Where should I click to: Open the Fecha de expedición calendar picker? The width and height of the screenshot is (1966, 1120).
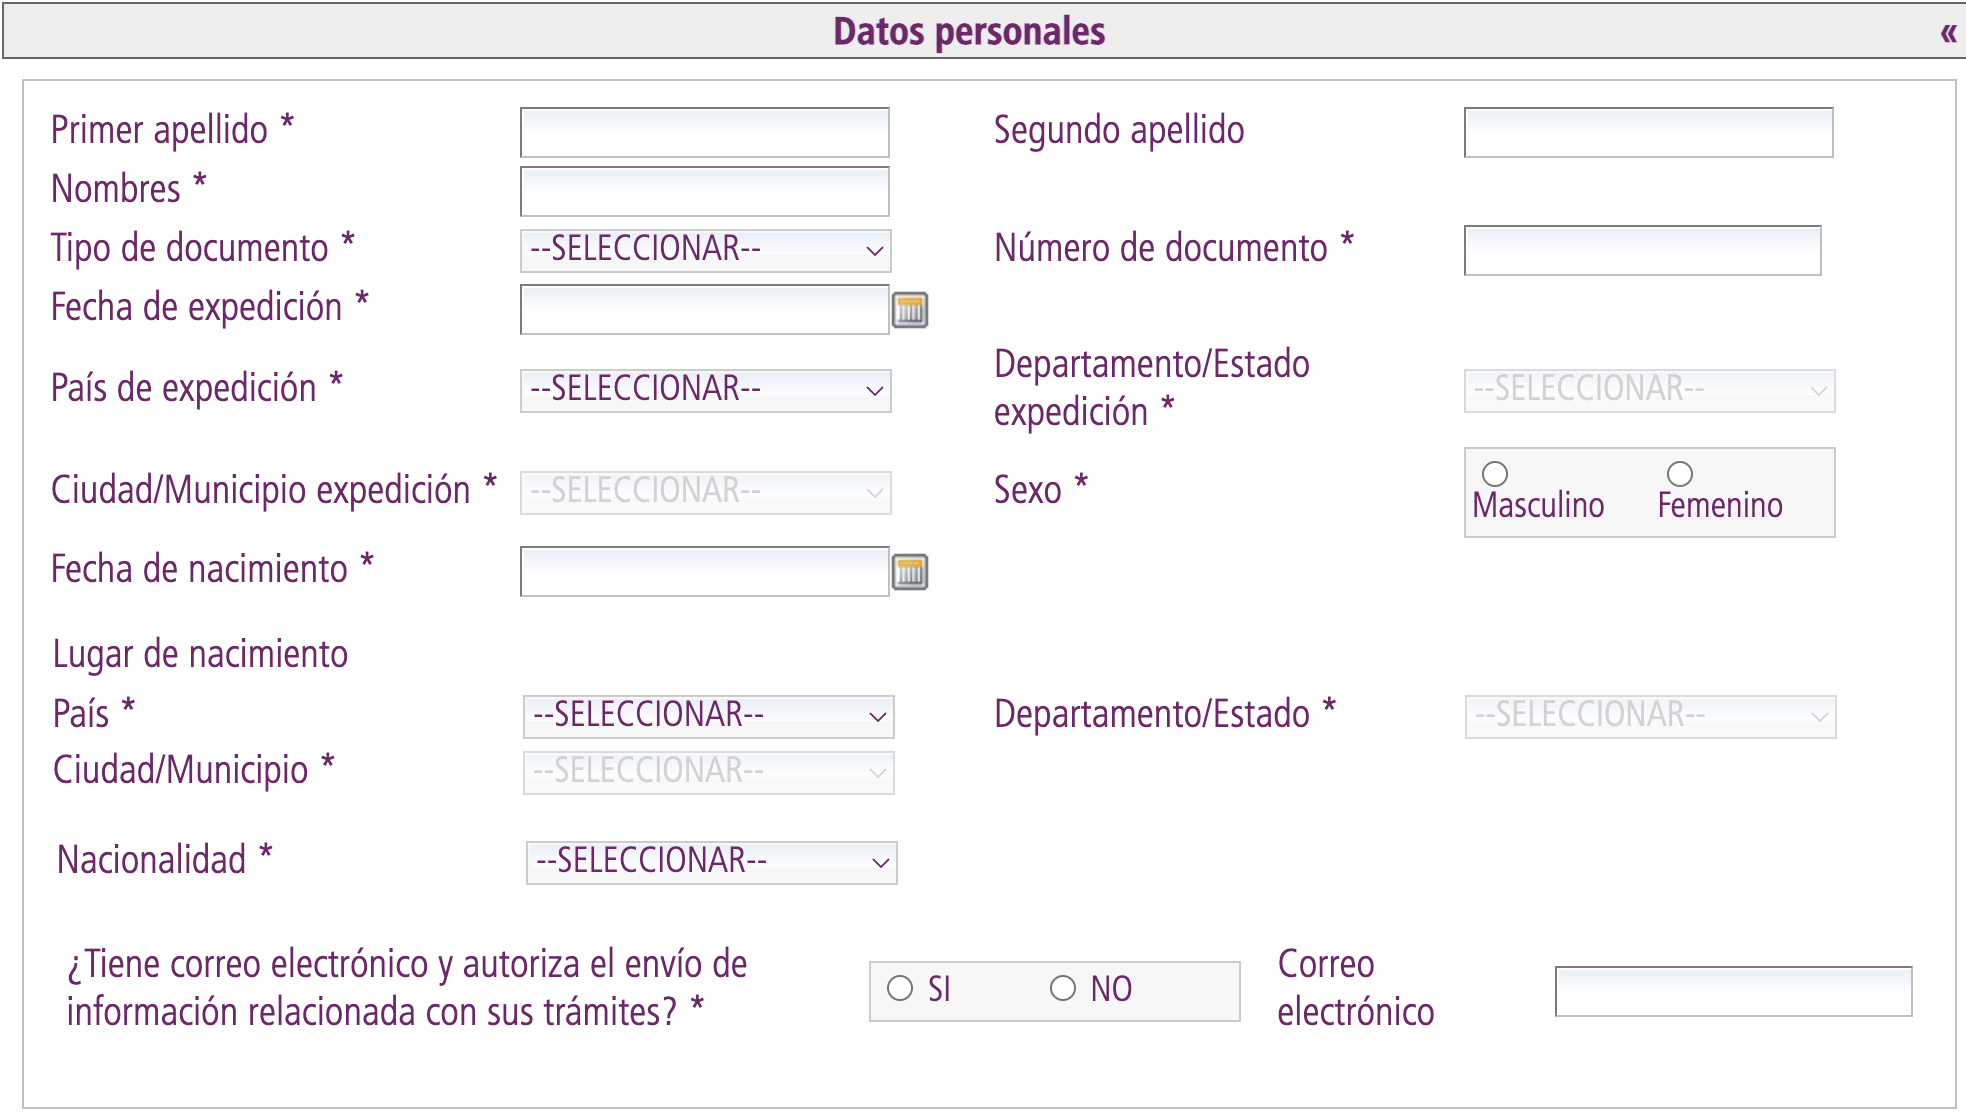click(909, 310)
